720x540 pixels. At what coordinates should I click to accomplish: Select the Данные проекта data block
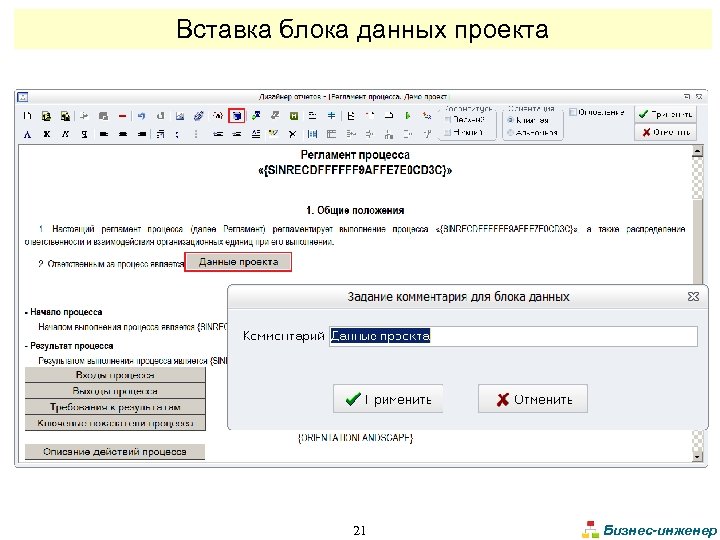[x=238, y=262]
